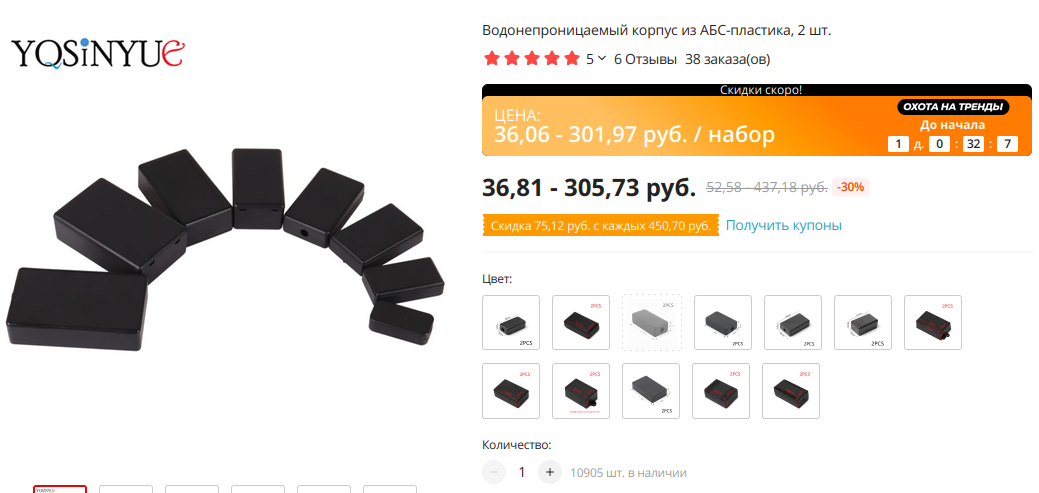Select first color variant in top row
This screenshot has width=1039, height=493.
pyautogui.click(x=511, y=323)
